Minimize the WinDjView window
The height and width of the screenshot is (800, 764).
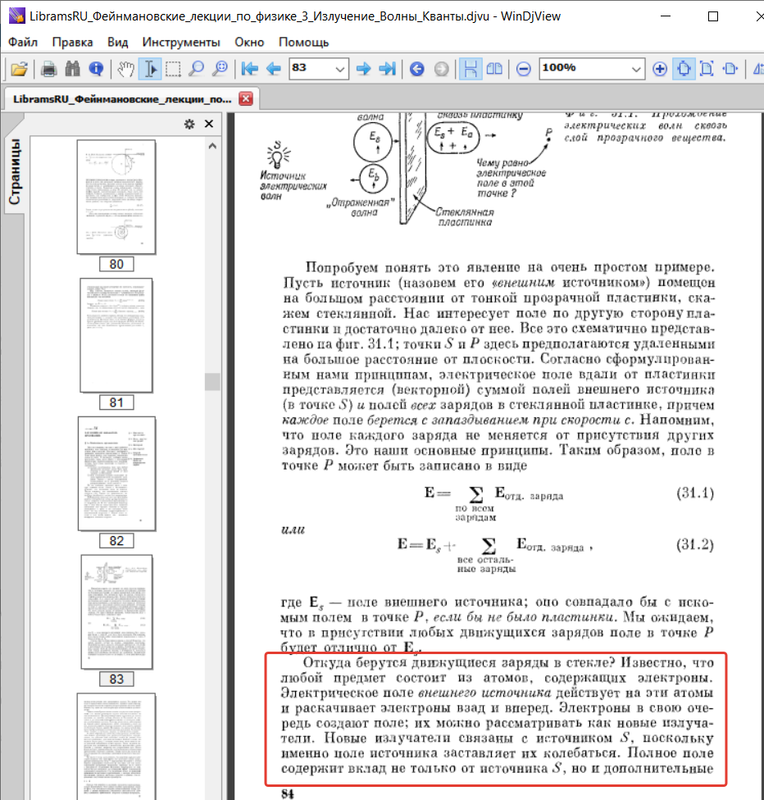(666, 16)
